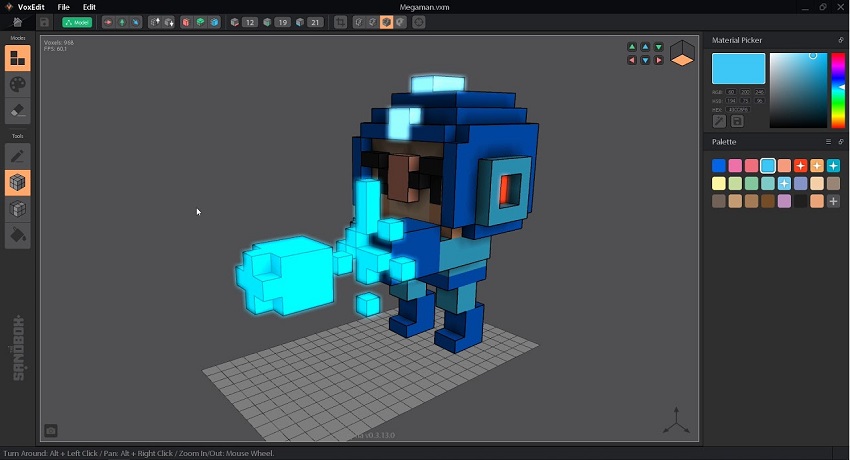
Task: Switch to Paint mode palette icon
Action: (17, 85)
